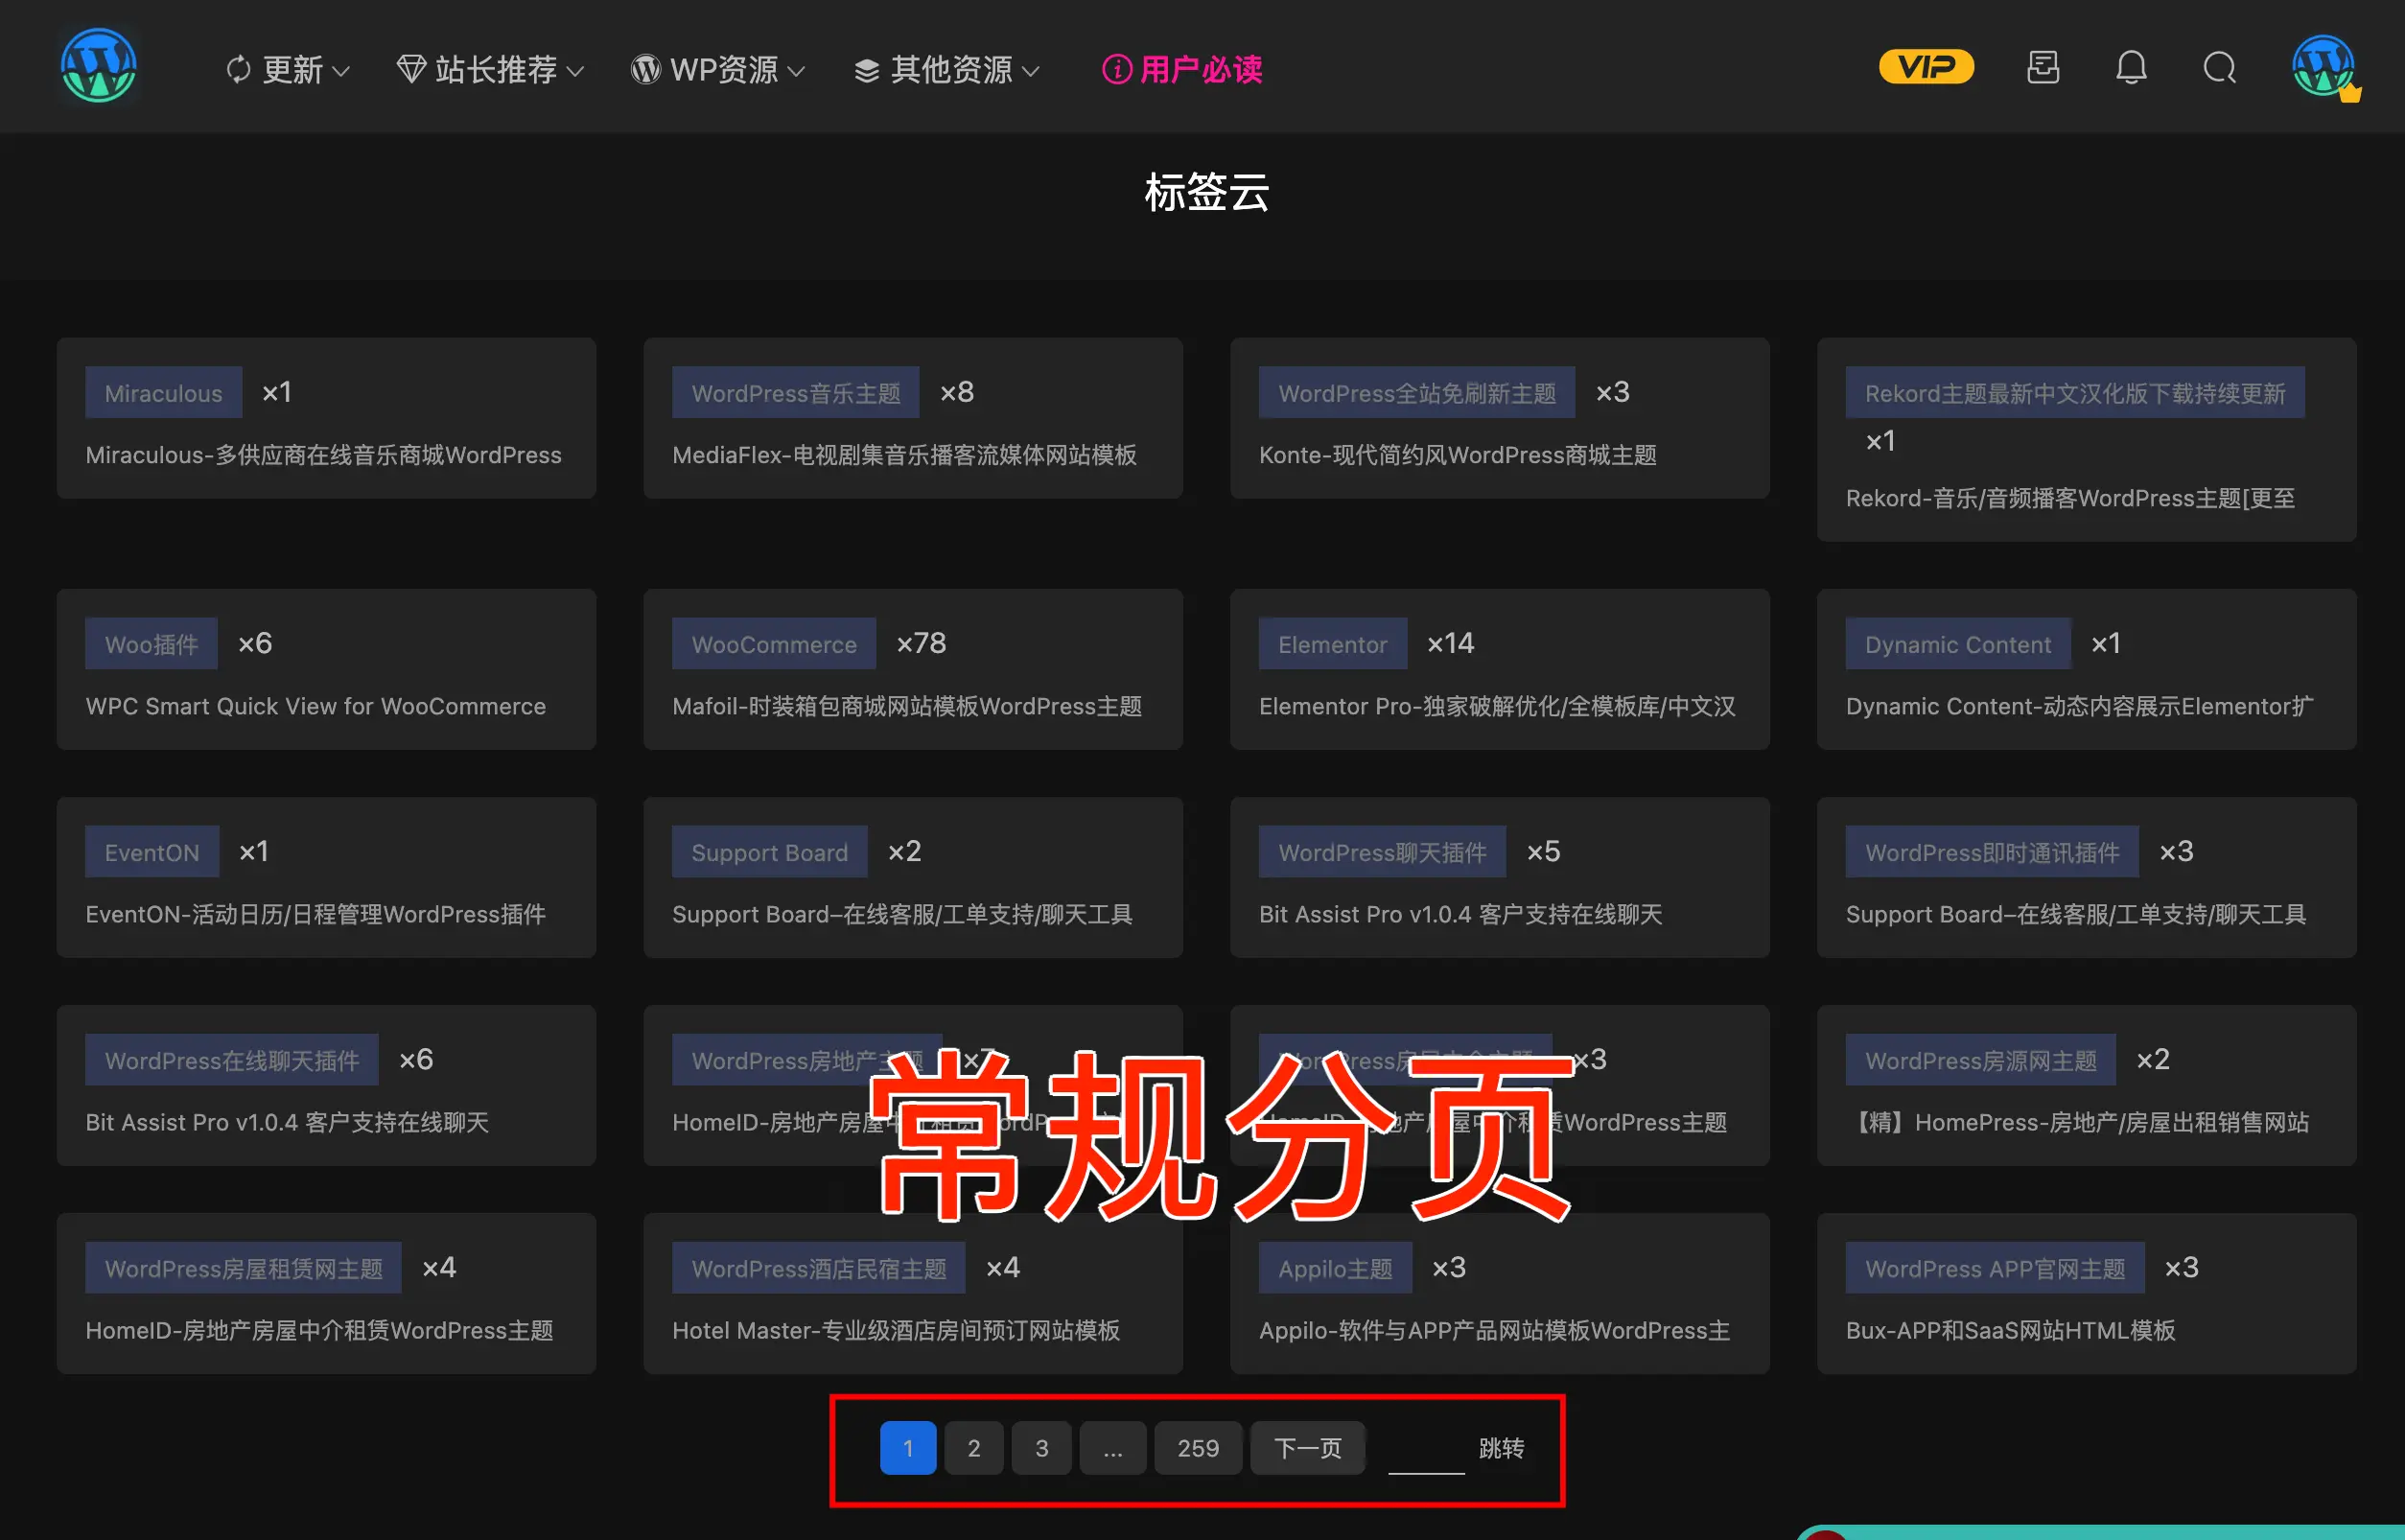Open the WordPress全站免刷新主题 tag
This screenshot has width=2405, height=1540.
(1417, 392)
